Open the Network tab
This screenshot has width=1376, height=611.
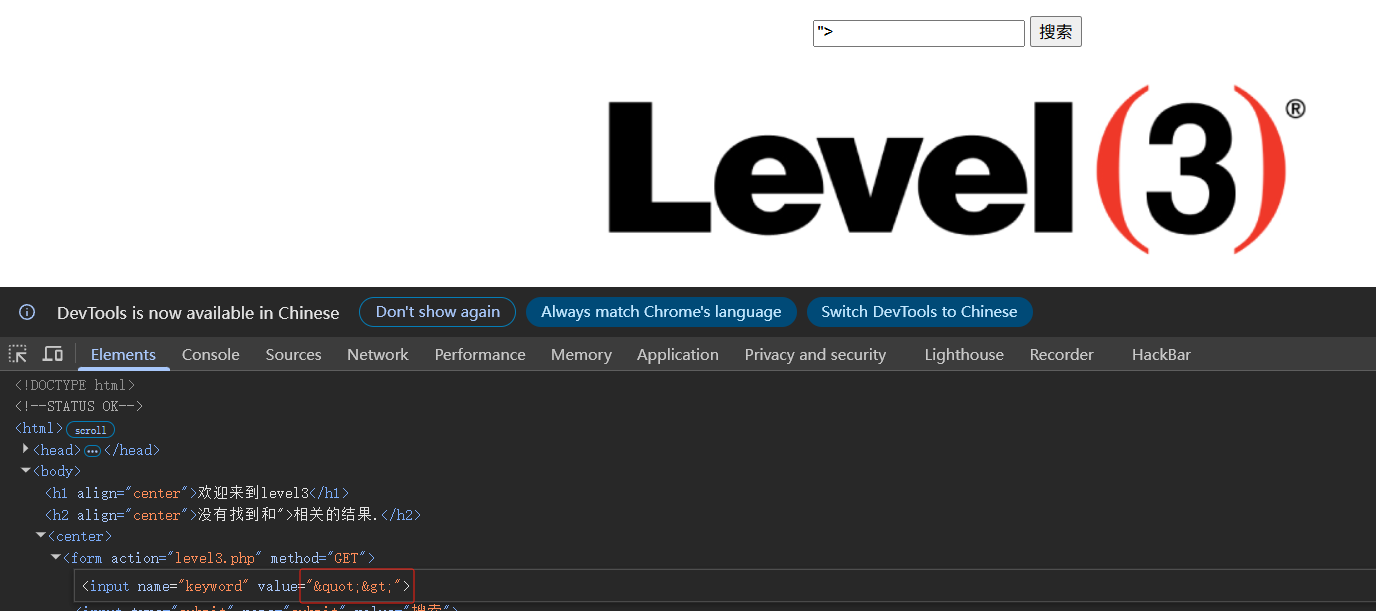[x=377, y=354]
